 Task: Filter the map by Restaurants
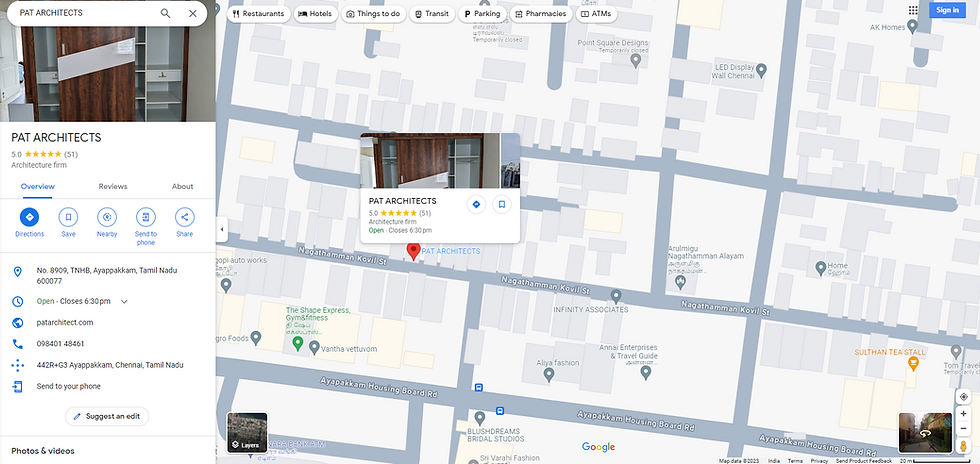point(258,14)
